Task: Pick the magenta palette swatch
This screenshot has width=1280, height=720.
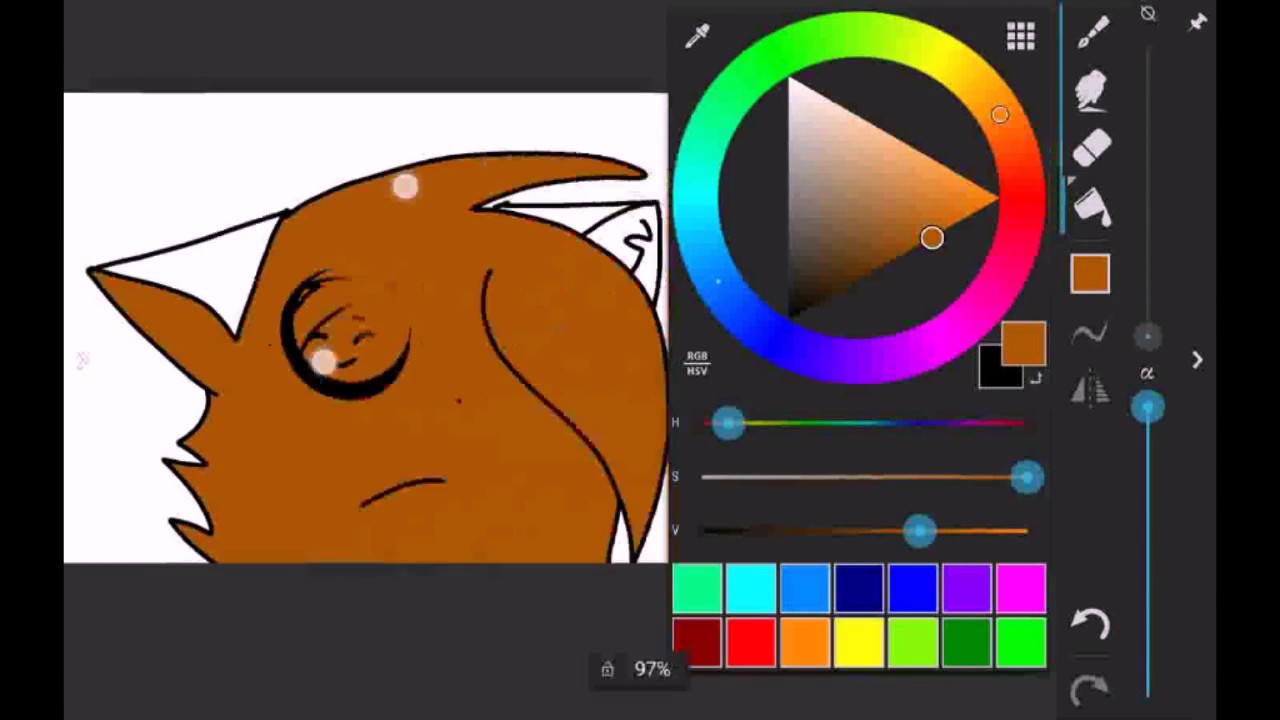Action: 1021,588
